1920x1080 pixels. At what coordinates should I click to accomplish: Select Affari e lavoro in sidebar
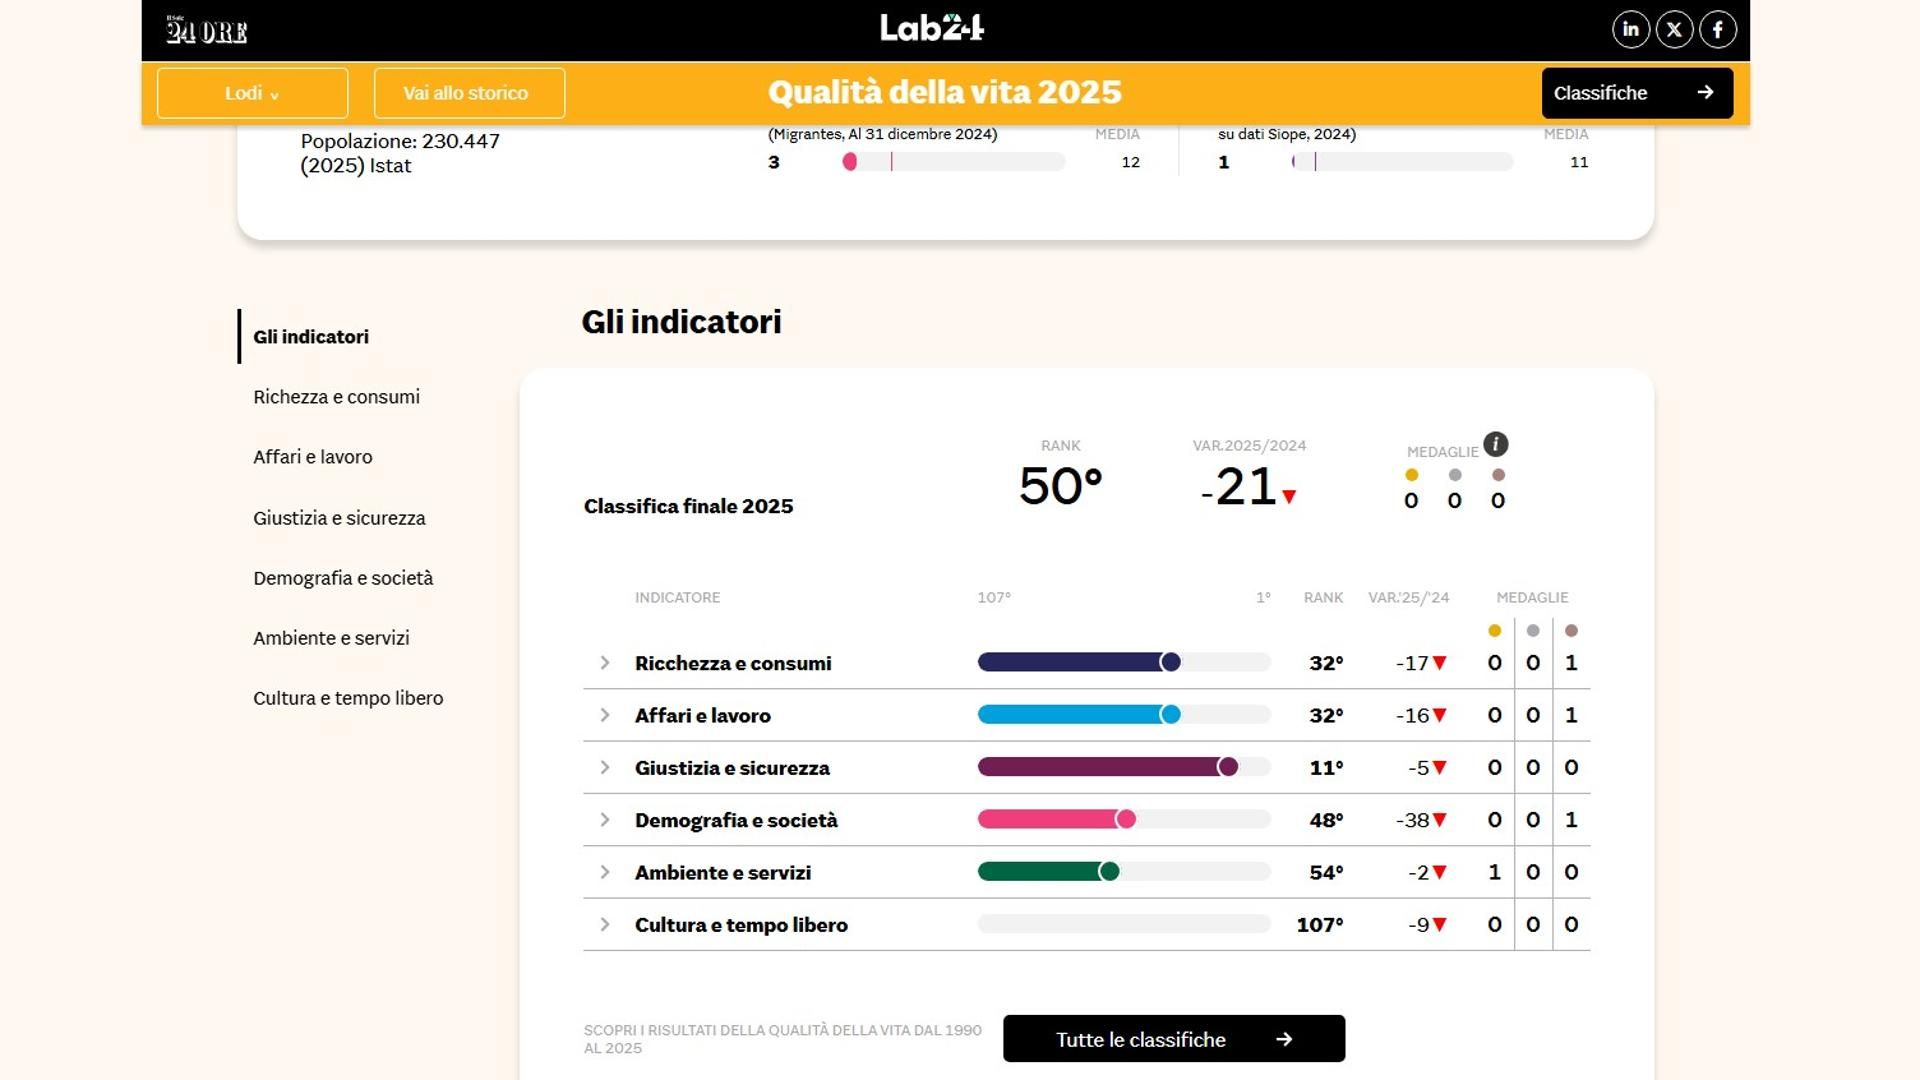[x=312, y=457]
